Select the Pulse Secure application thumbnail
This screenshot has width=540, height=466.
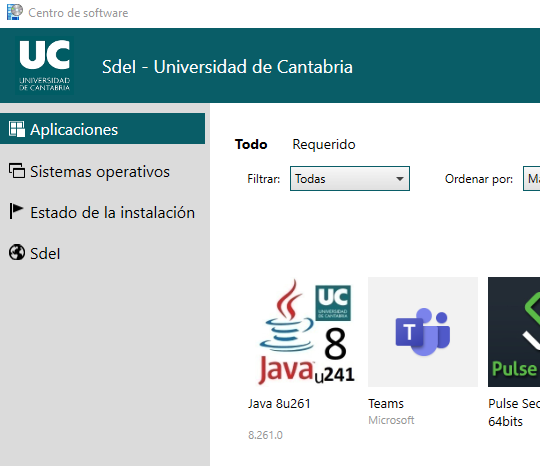pyautogui.click(x=514, y=332)
